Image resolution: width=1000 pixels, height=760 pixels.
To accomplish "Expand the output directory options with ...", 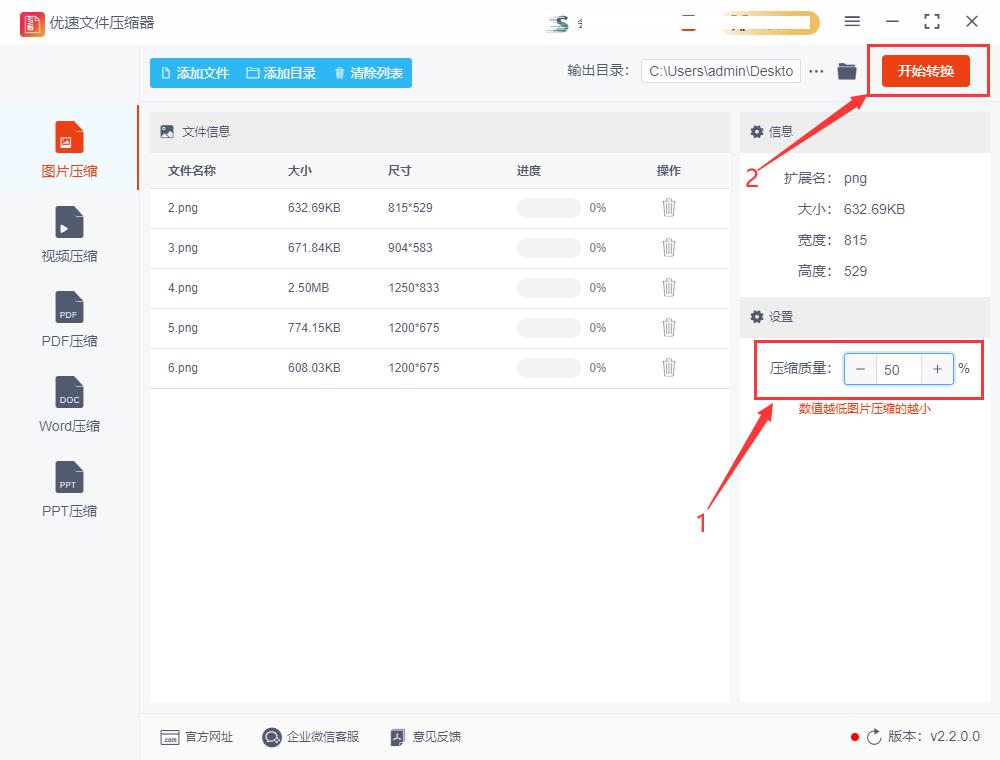I will 816,71.
